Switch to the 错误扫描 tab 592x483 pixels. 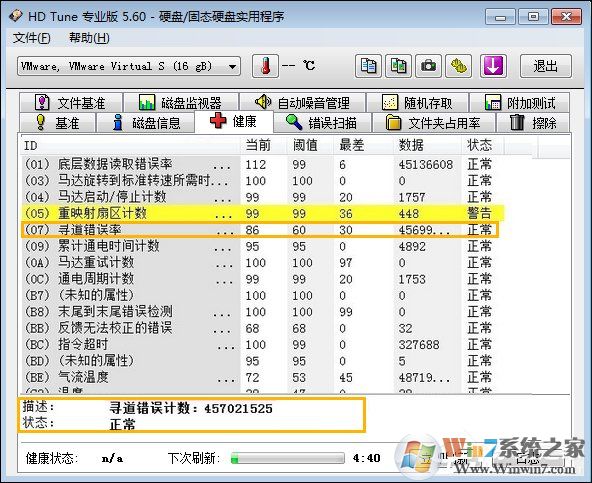click(322, 122)
